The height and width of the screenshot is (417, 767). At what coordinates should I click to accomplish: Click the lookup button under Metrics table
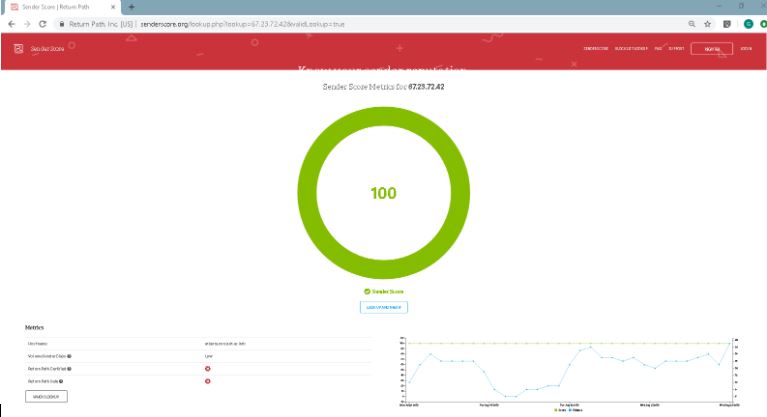(46, 396)
